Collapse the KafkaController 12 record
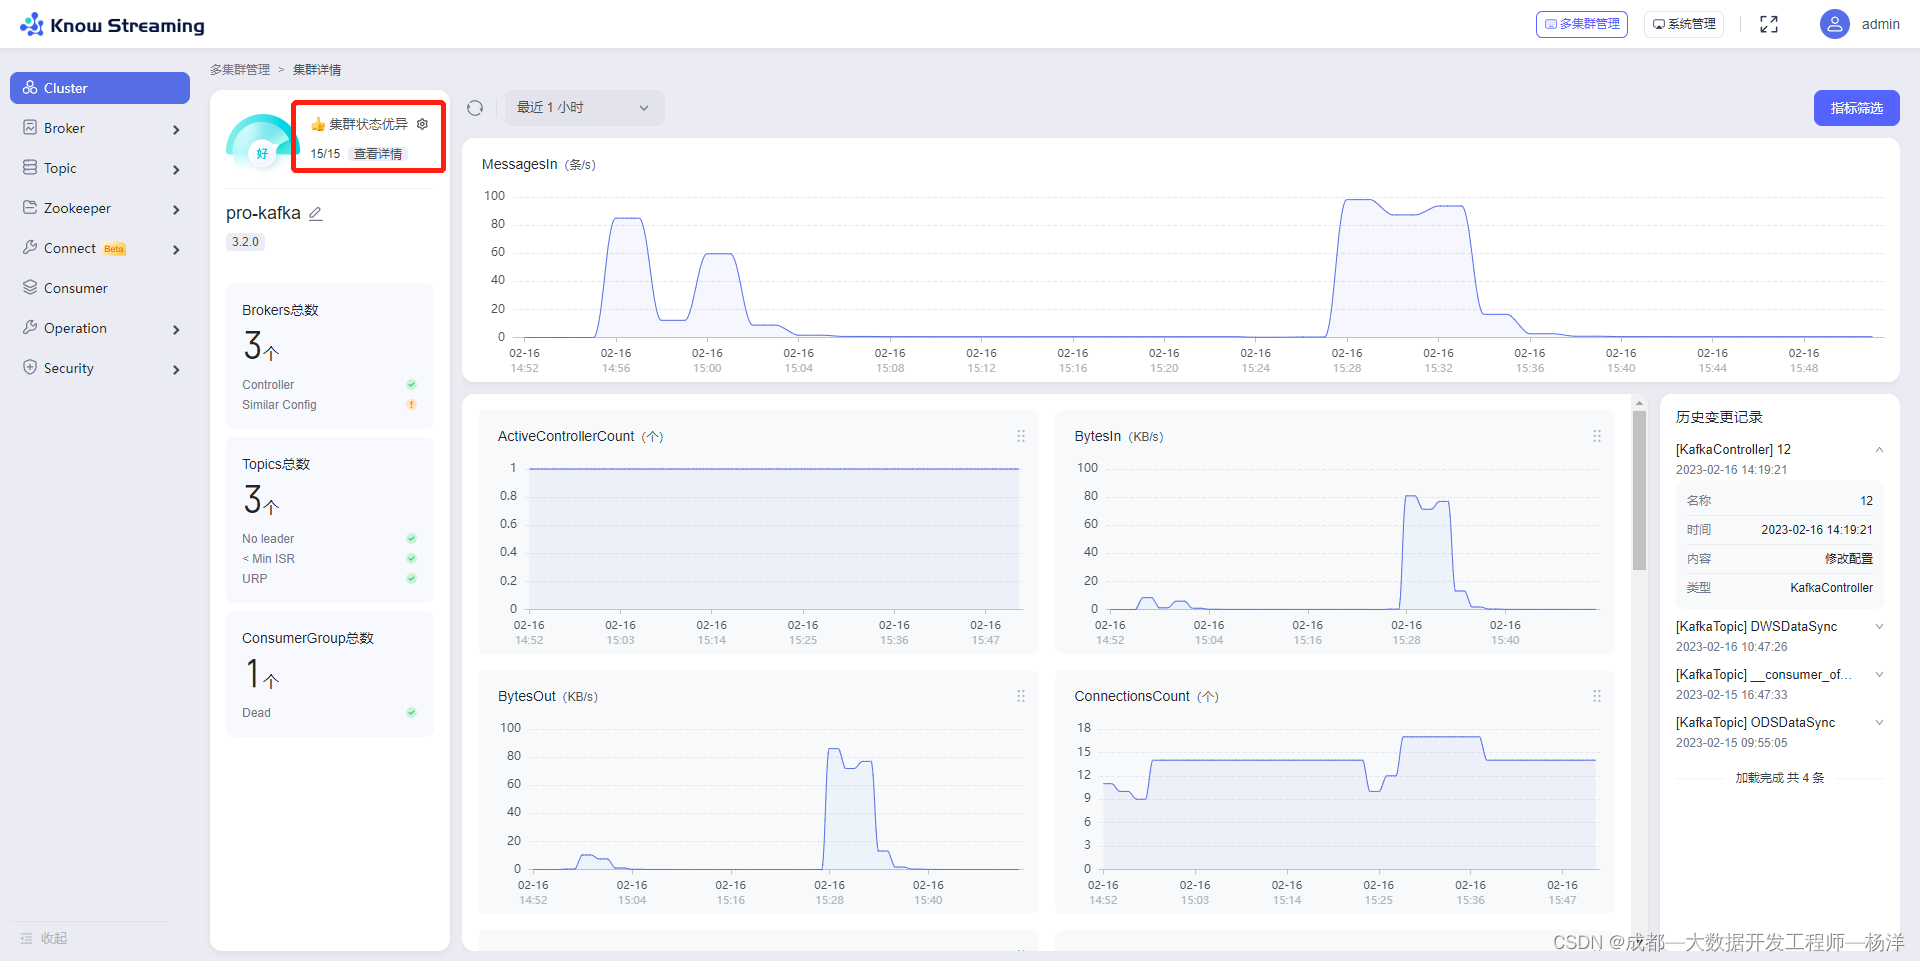This screenshot has width=1920, height=961. [x=1879, y=450]
